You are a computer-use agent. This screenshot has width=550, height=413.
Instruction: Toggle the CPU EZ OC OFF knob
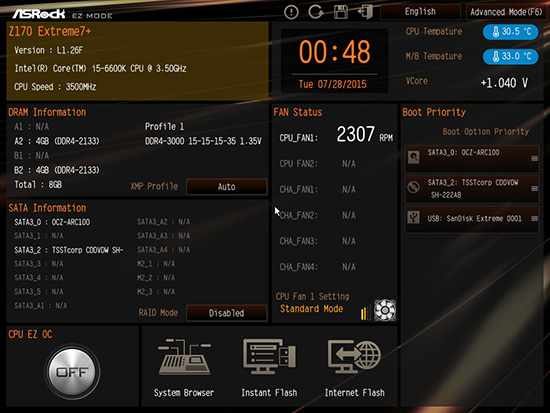(72, 372)
